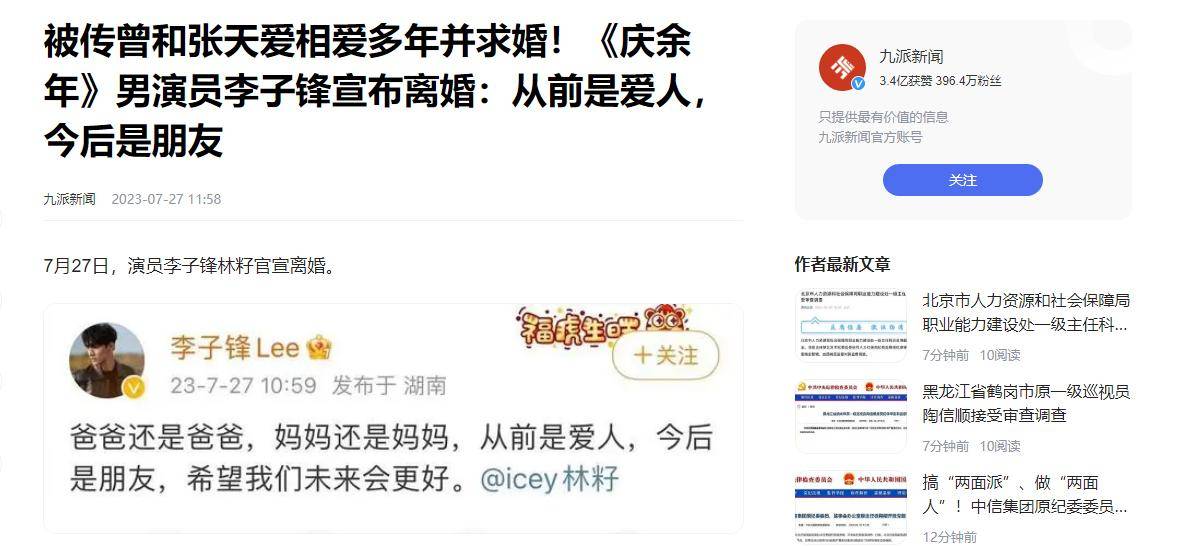Click the 作者最新文章 section heading
Screen dimensions: 1192x546
coord(842,265)
